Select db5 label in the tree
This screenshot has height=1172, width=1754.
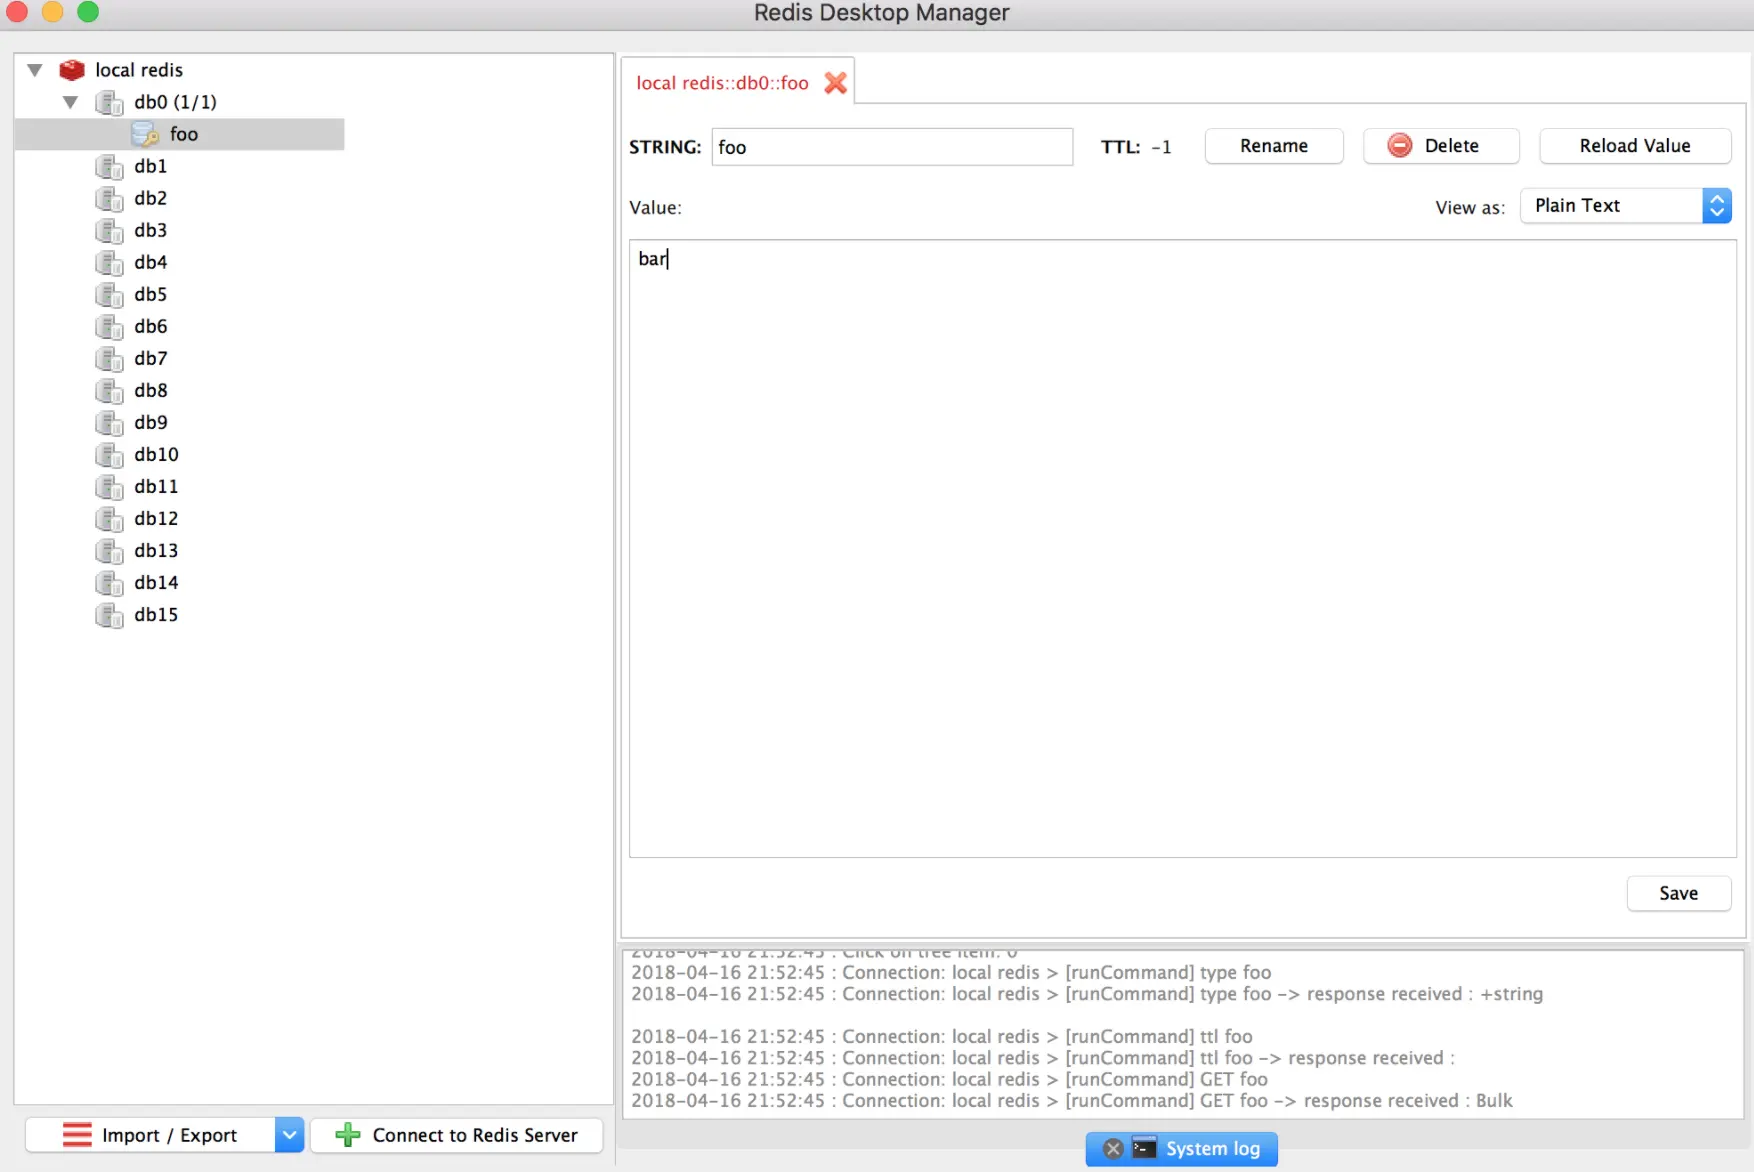point(150,294)
